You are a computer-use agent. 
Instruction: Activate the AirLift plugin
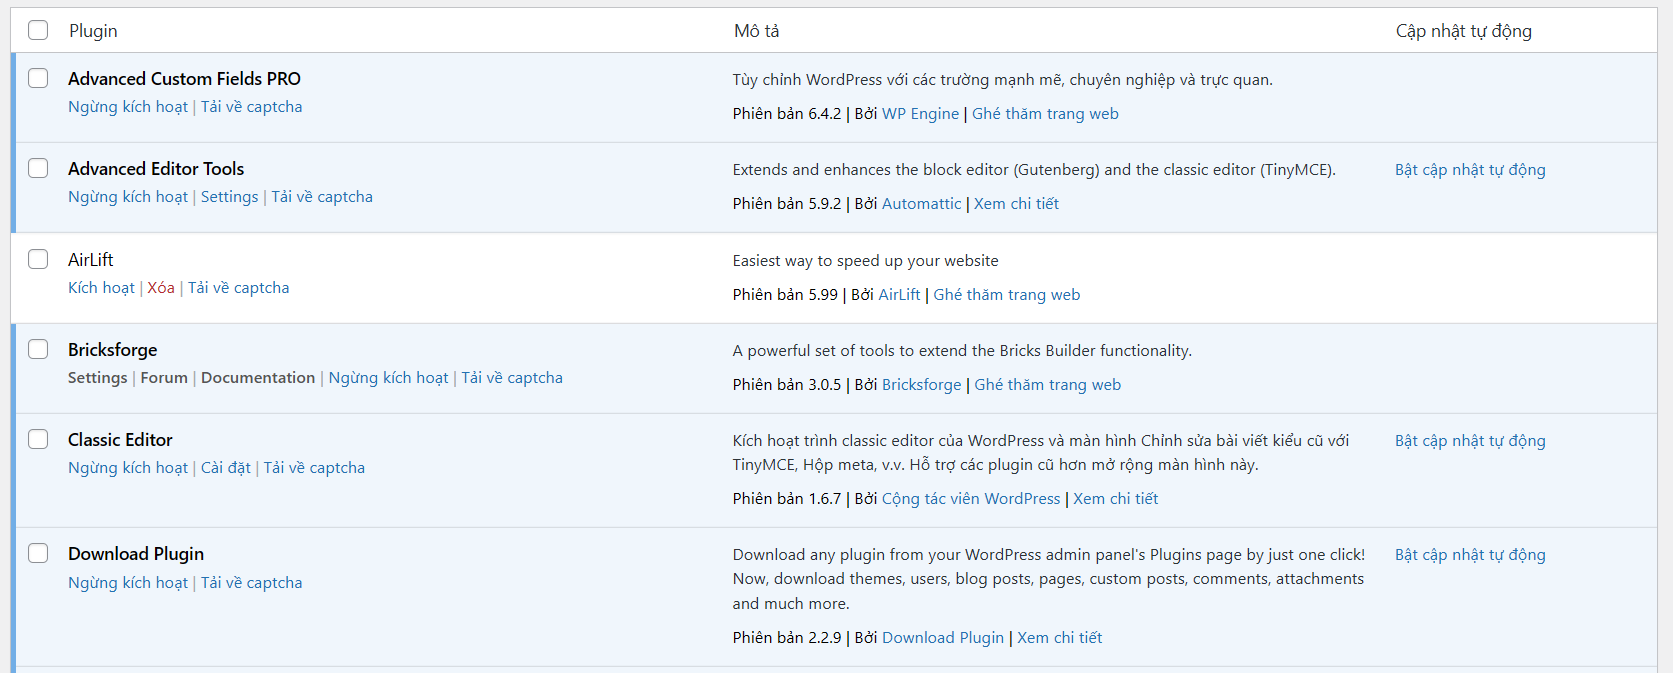[x=101, y=288]
